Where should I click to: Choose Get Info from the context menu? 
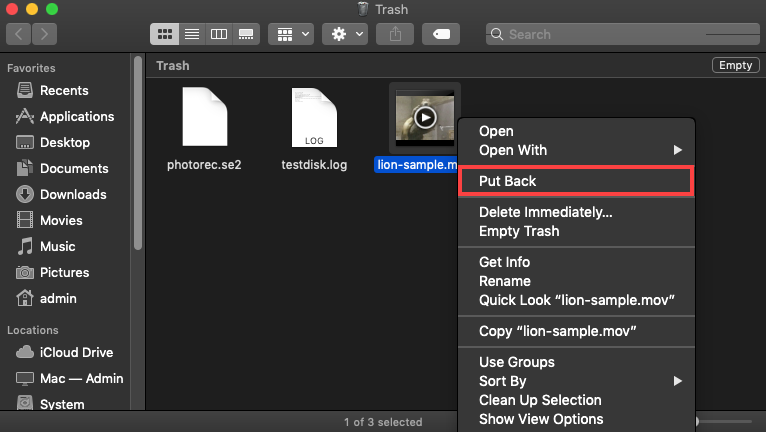click(576, 262)
